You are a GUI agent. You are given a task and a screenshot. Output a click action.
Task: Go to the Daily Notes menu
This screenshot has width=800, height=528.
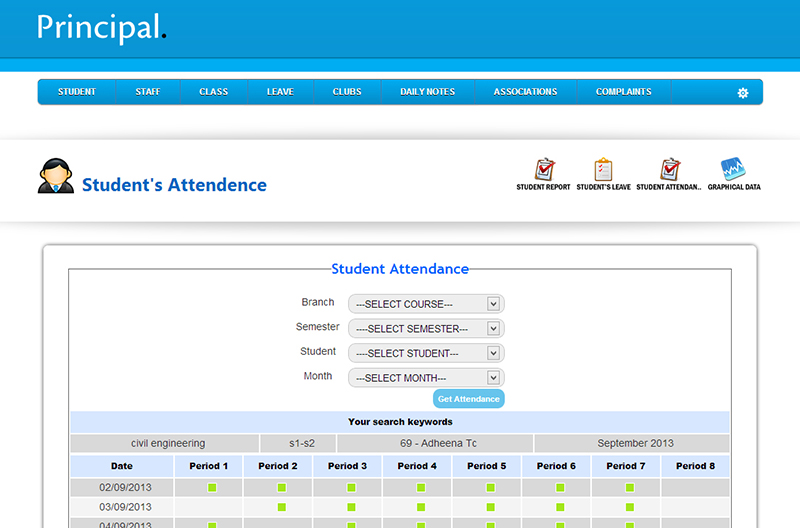point(427,92)
